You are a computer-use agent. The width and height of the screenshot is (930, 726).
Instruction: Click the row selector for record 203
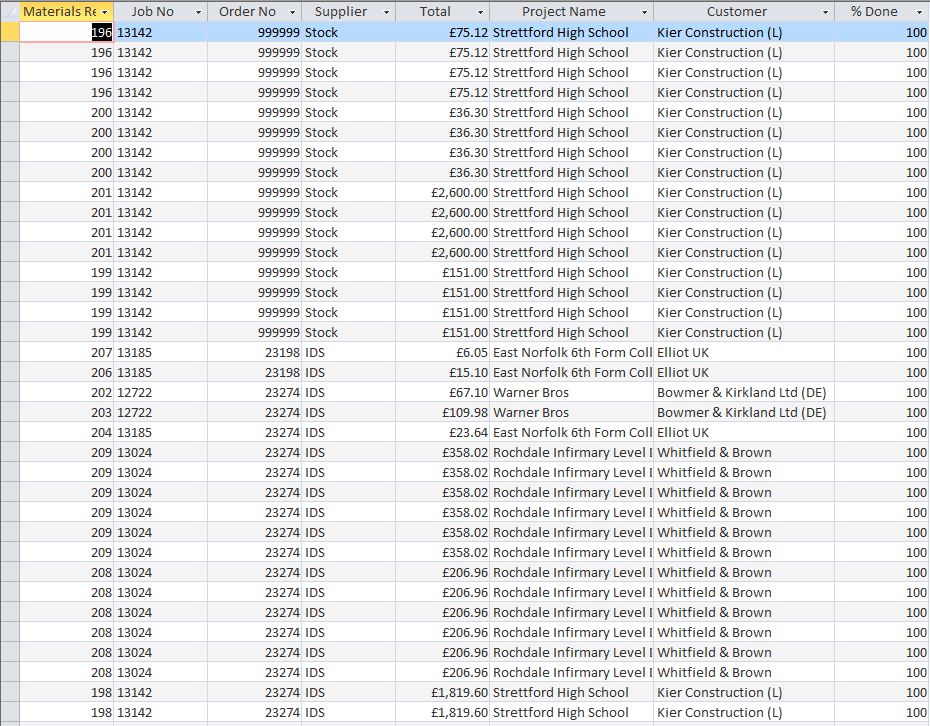9,412
